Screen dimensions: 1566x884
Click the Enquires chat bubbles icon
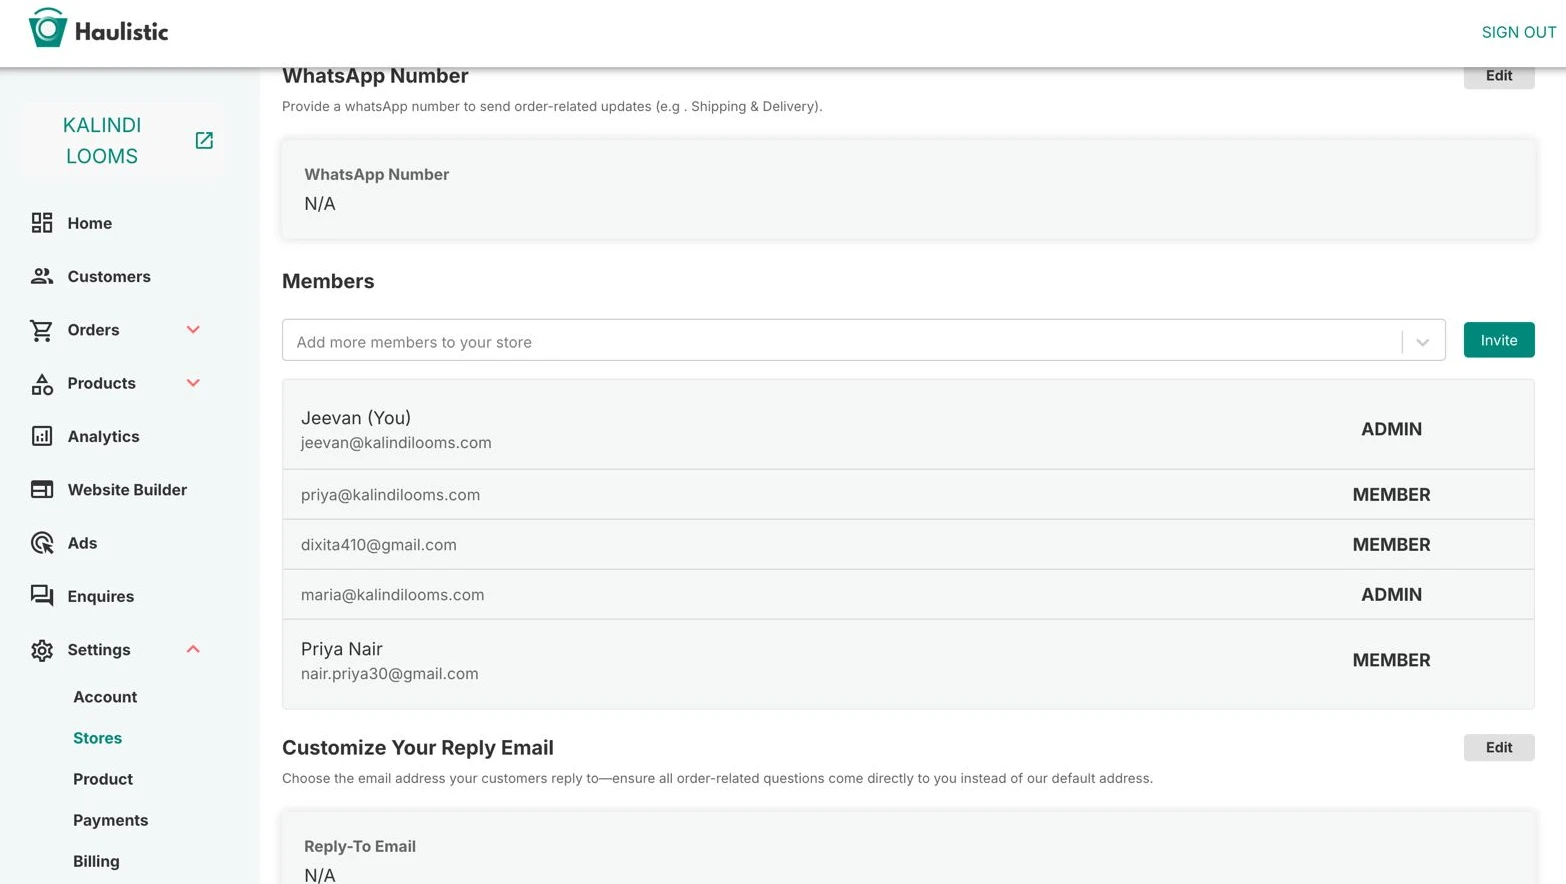pyautogui.click(x=42, y=596)
